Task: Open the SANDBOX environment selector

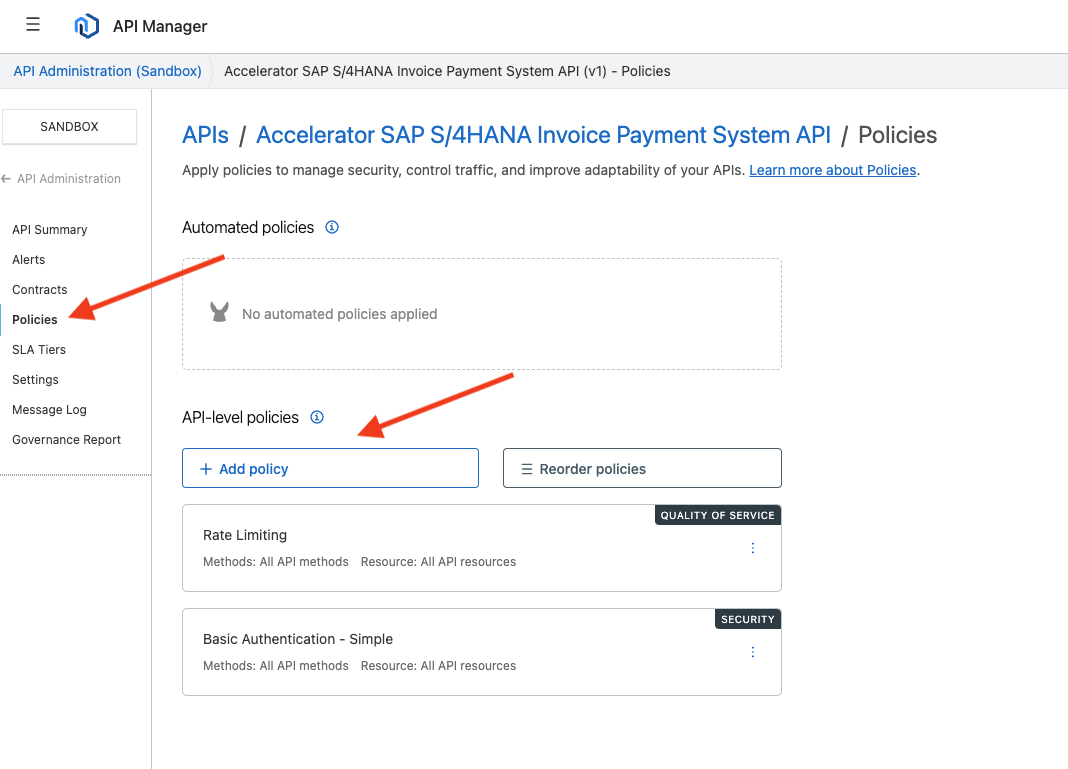Action: click(70, 127)
